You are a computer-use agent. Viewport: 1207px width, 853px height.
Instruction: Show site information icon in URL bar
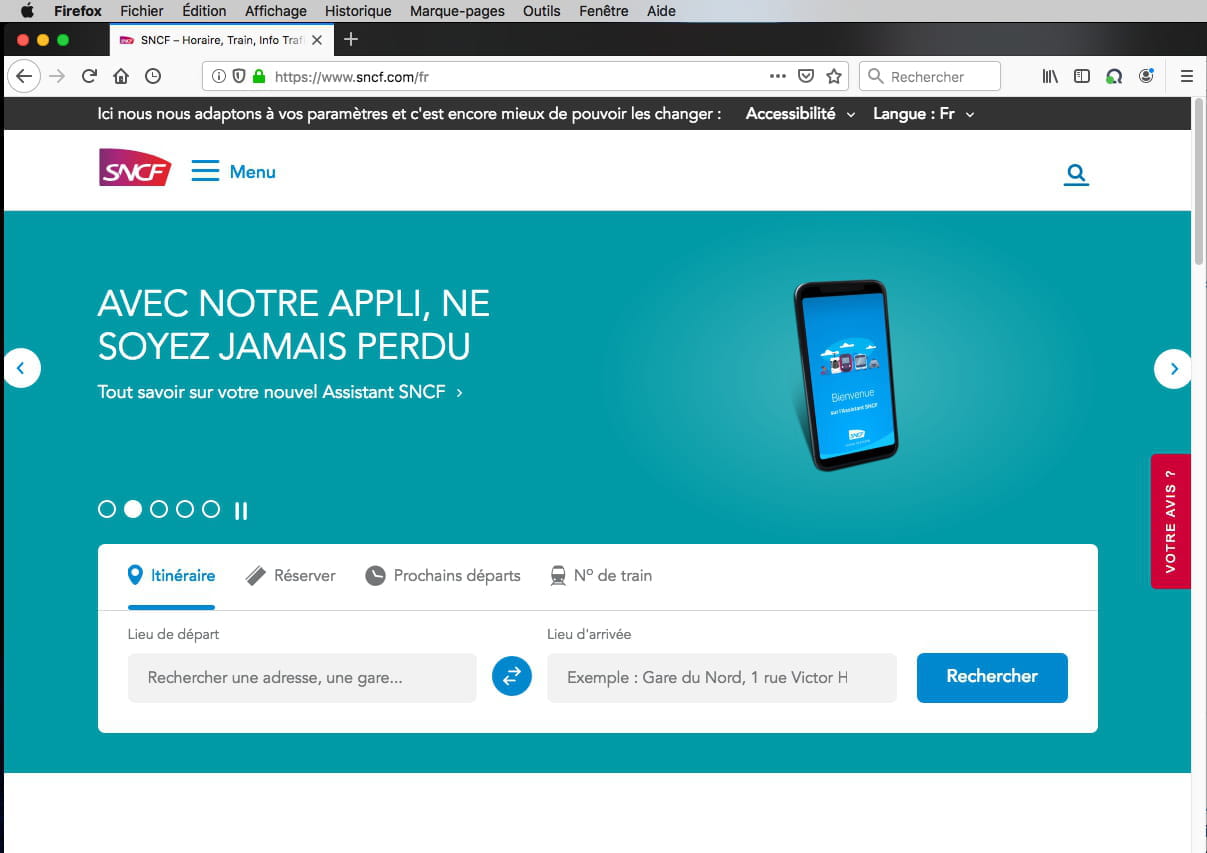pos(219,76)
